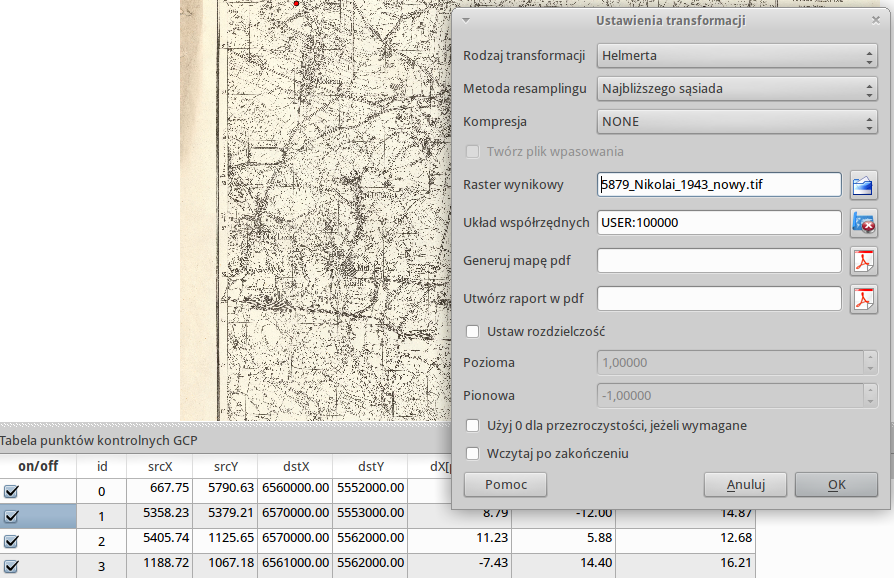Select cell srcX 1188.72
894x578 pixels.
click(160, 566)
